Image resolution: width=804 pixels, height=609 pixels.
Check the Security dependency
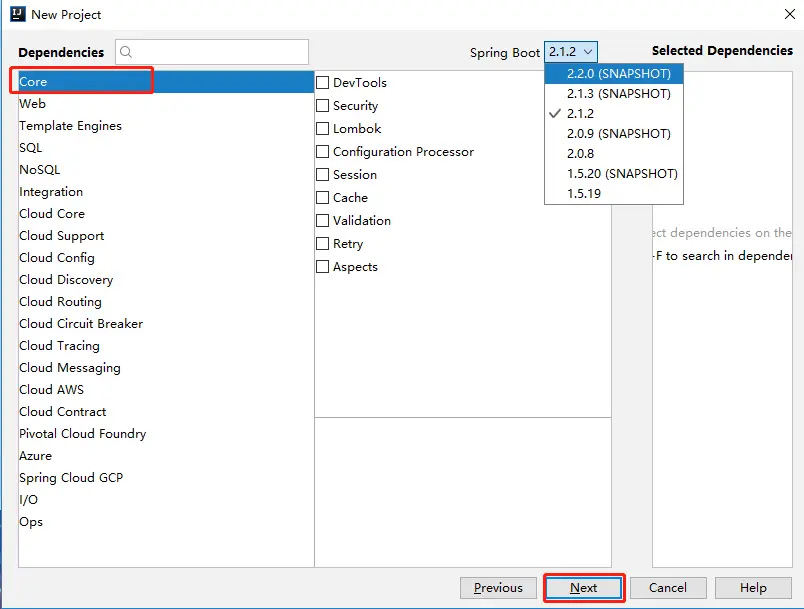pos(323,106)
